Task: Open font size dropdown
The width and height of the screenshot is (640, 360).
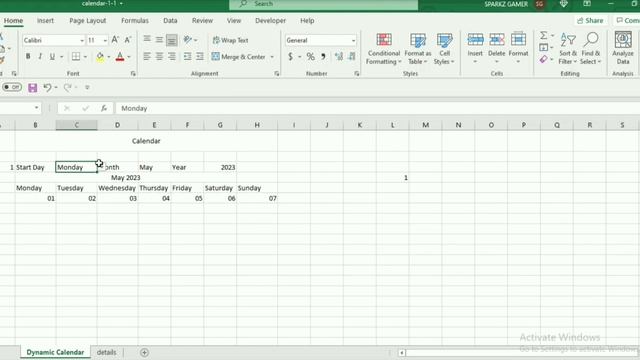Action: pyautogui.click(x=105, y=40)
